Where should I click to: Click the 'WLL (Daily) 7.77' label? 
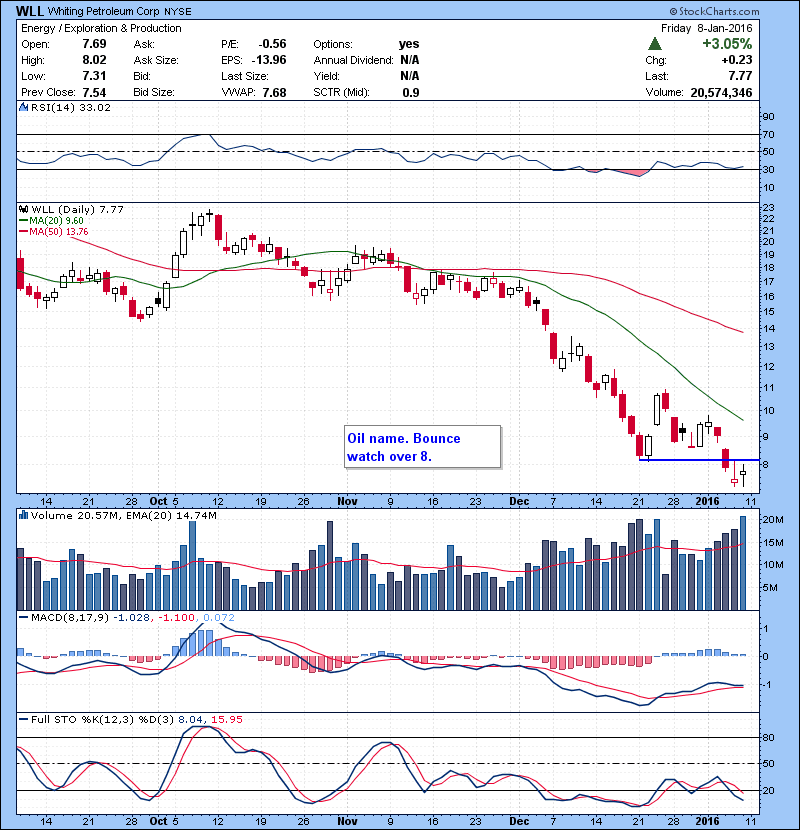pyautogui.click(x=77, y=210)
